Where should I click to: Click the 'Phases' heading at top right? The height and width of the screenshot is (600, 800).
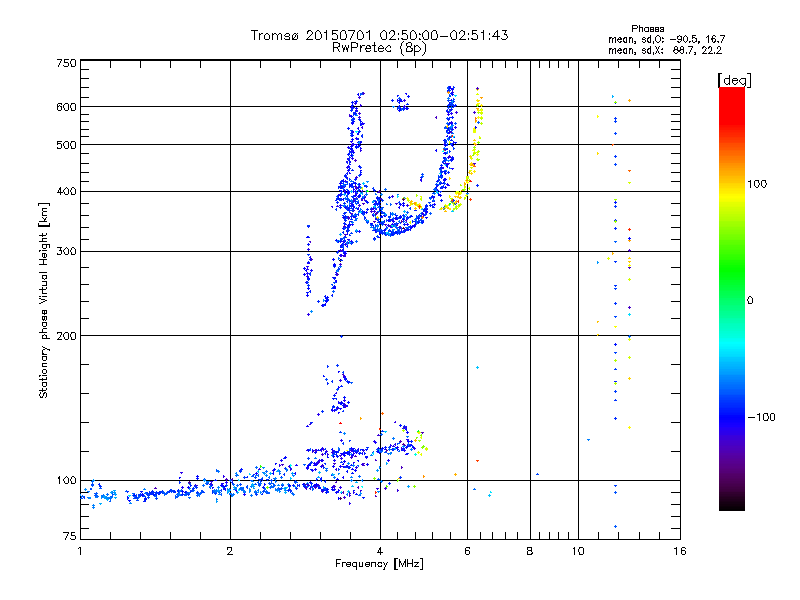click(647, 29)
